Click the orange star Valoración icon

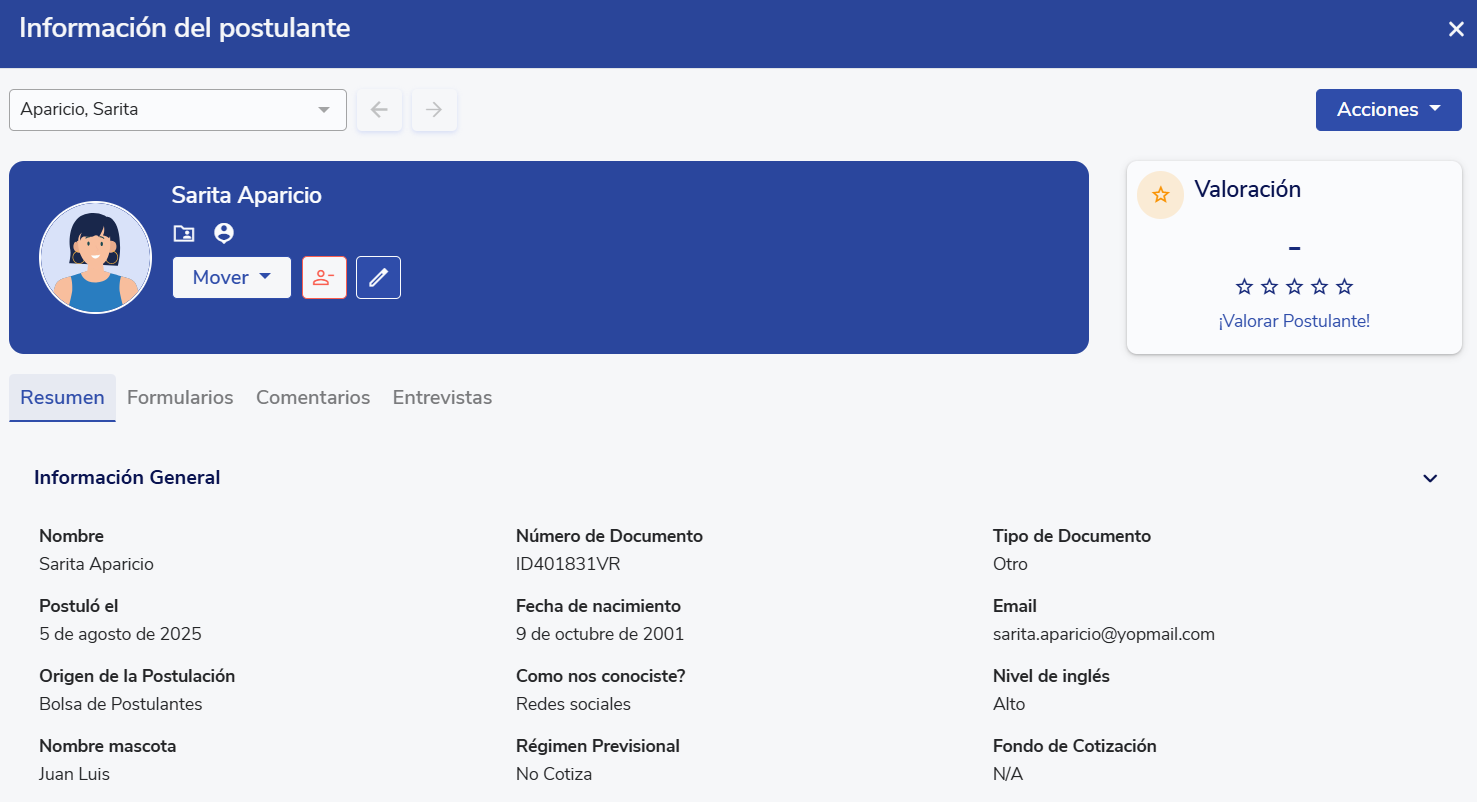pos(1160,195)
